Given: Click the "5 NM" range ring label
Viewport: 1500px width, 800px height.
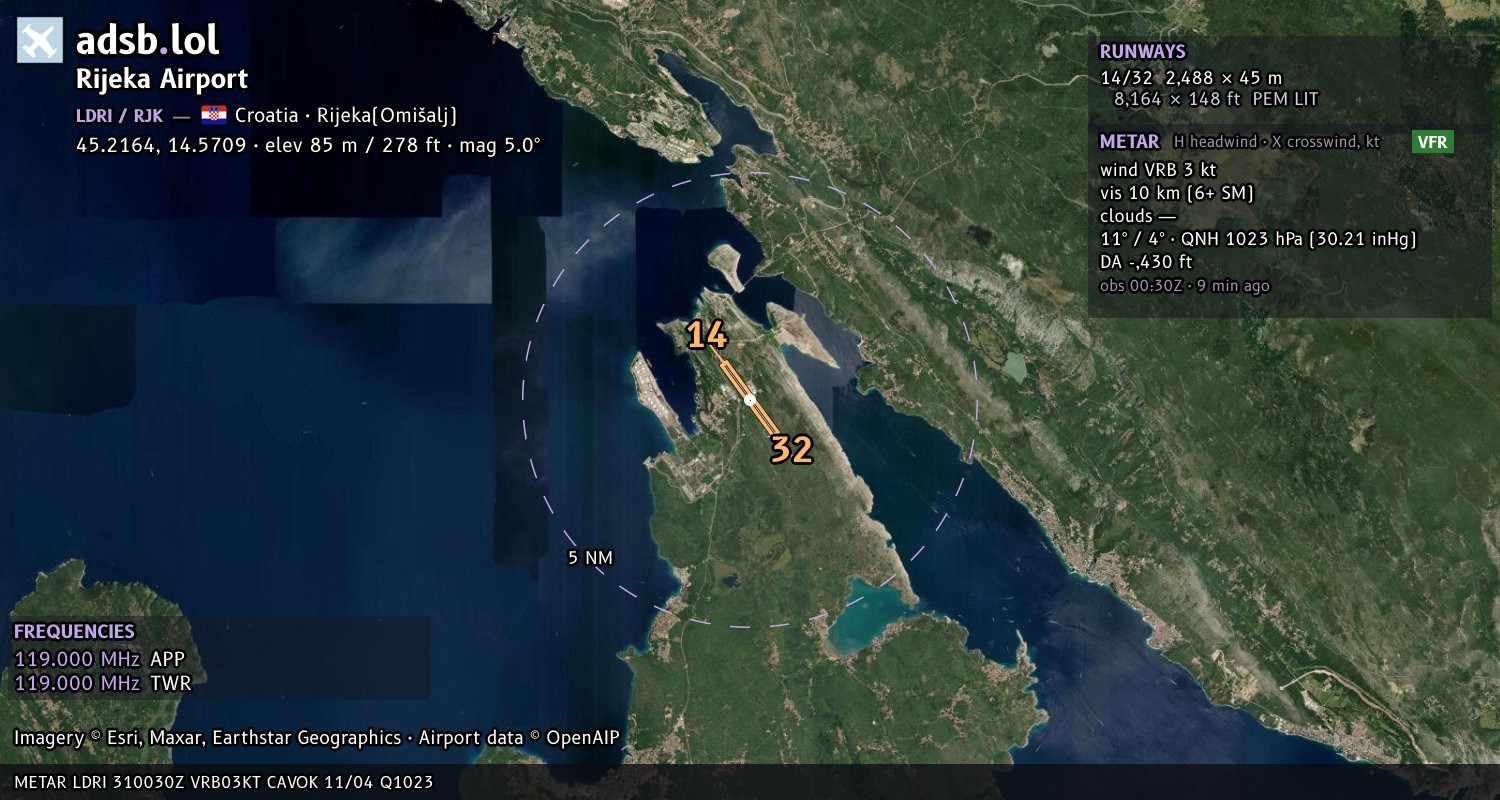Looking at the screenshot, I should tap(590, 558).
